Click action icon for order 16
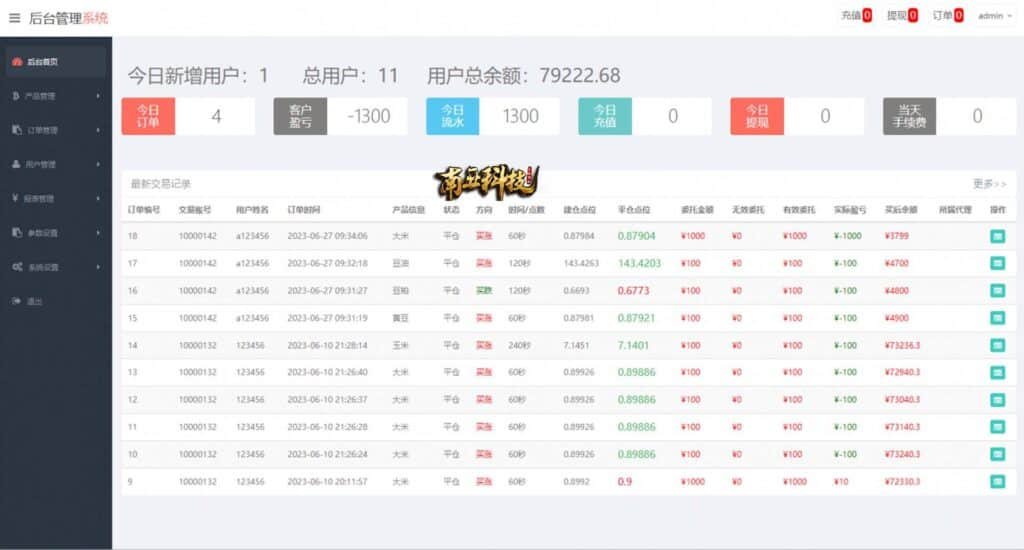Image resolution: width=1024 pixels, height=550 pixels. pos(997,290)
